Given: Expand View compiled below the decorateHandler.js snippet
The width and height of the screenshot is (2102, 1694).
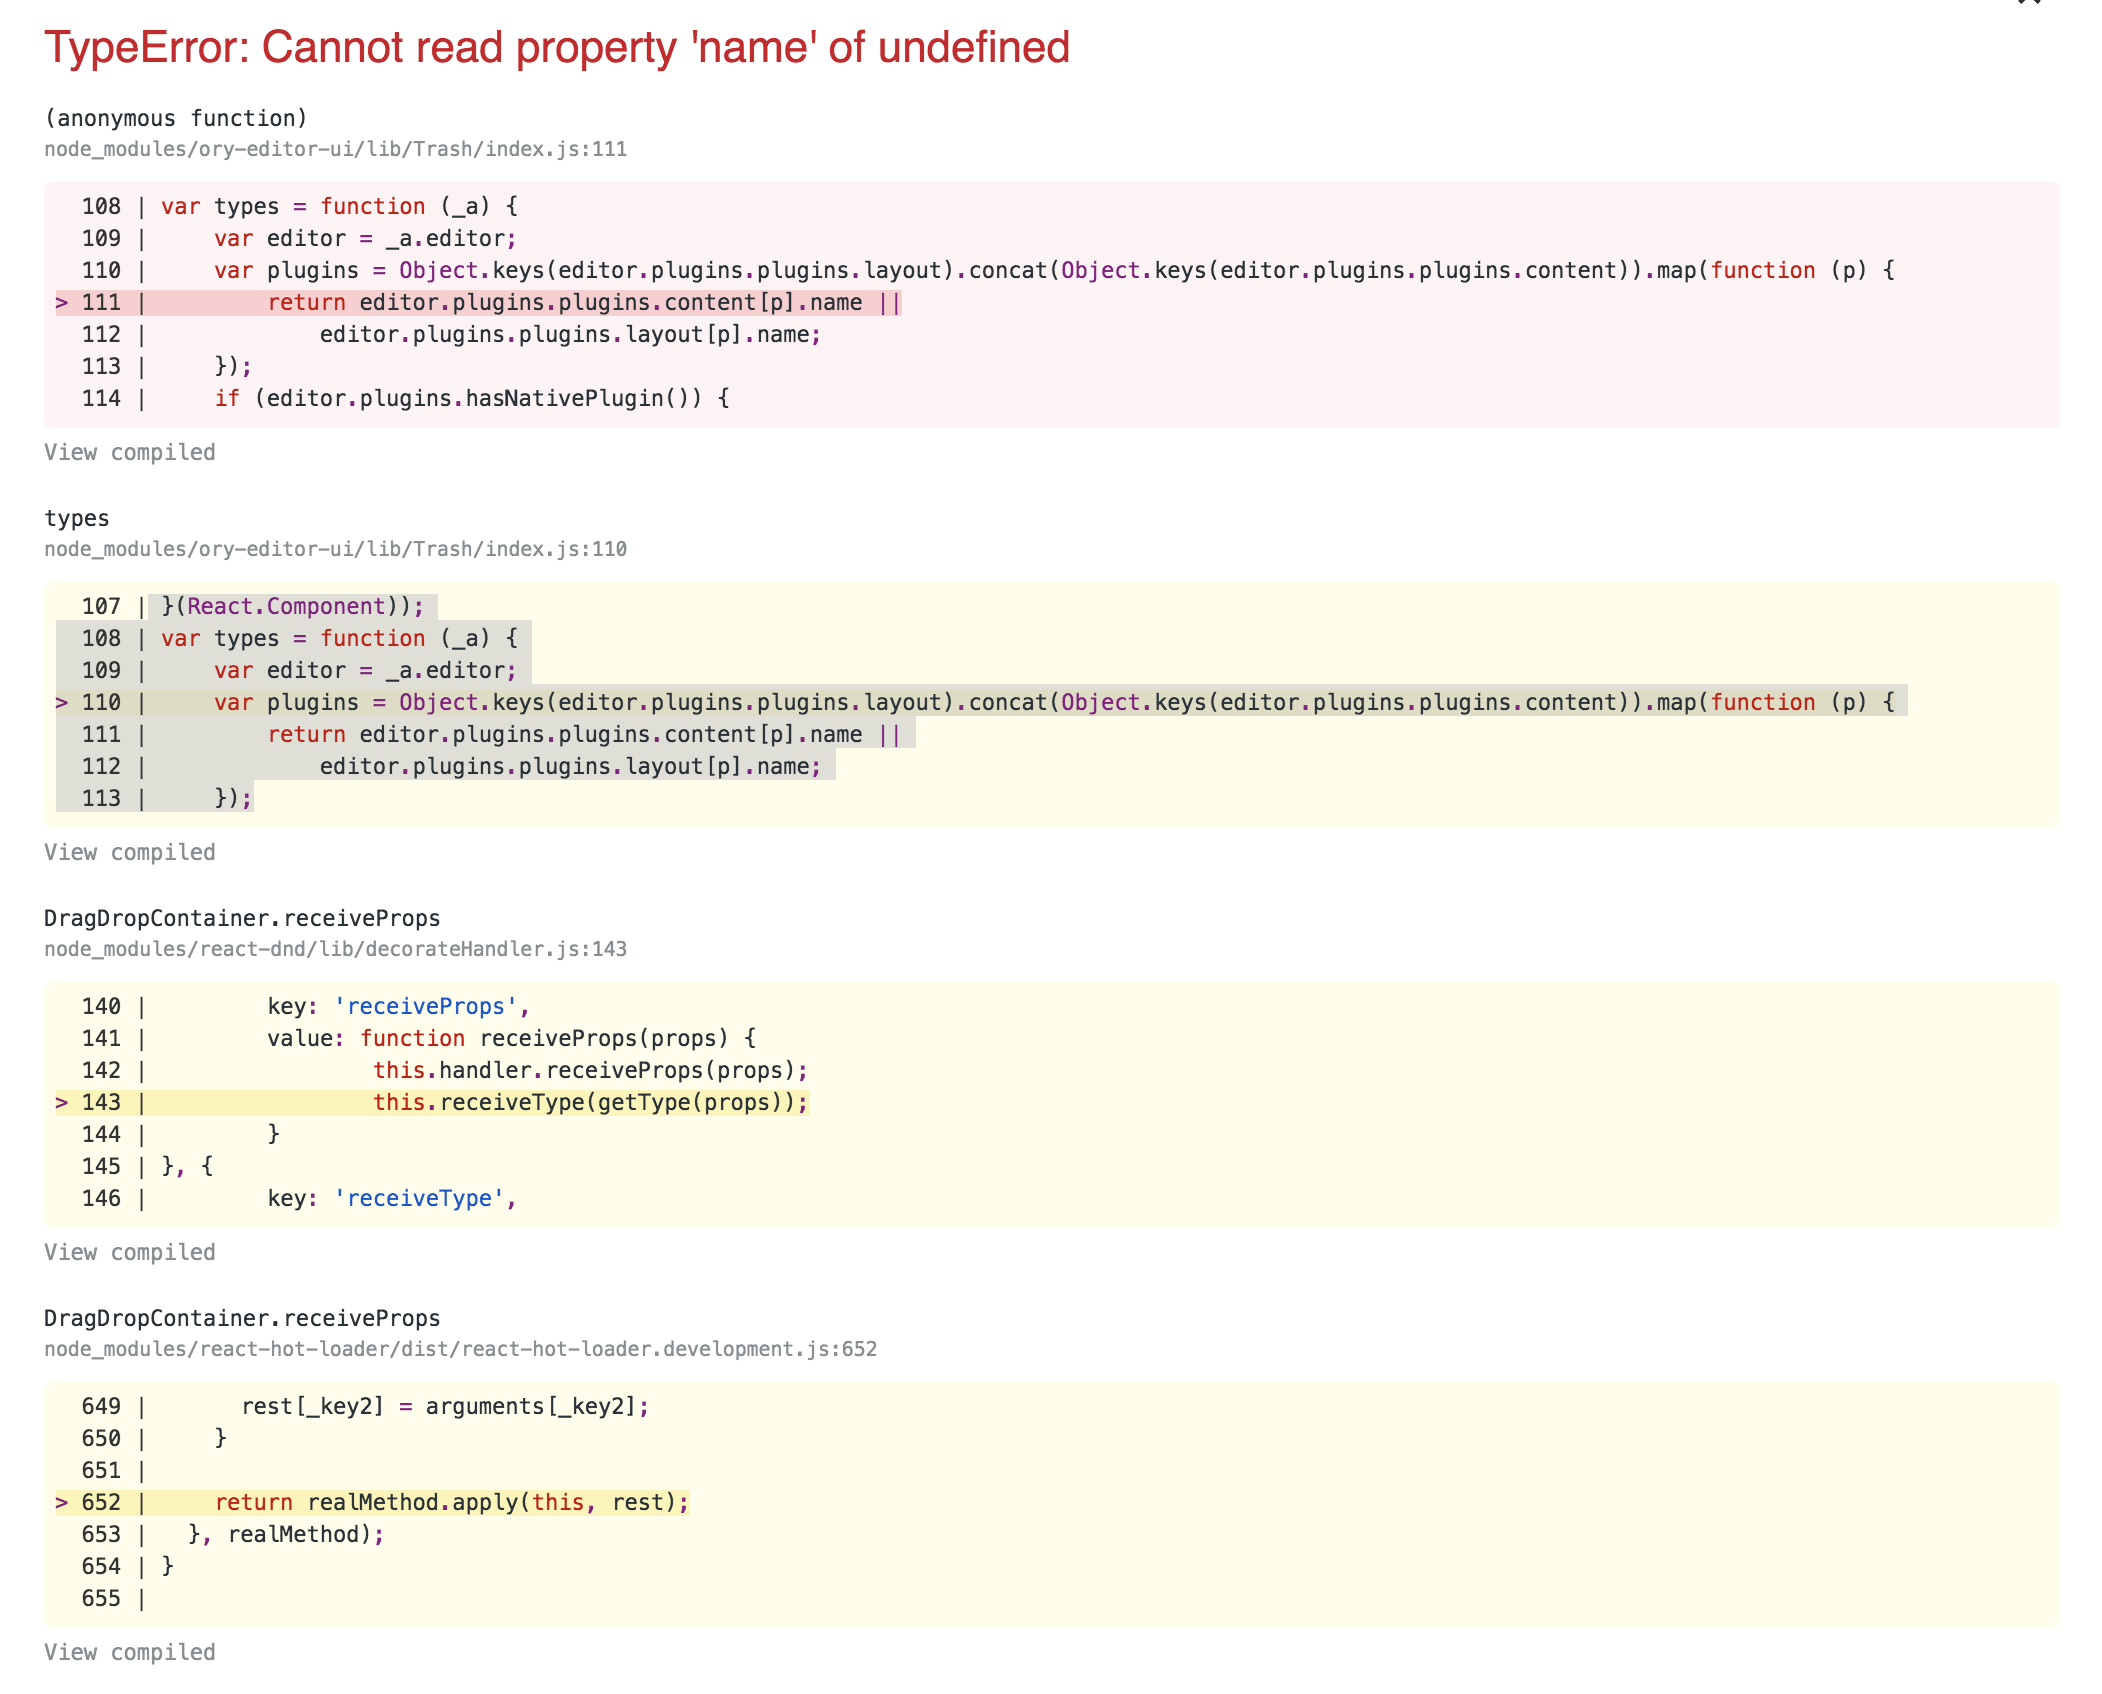Looking at the screenshot, I should 130,1252.
